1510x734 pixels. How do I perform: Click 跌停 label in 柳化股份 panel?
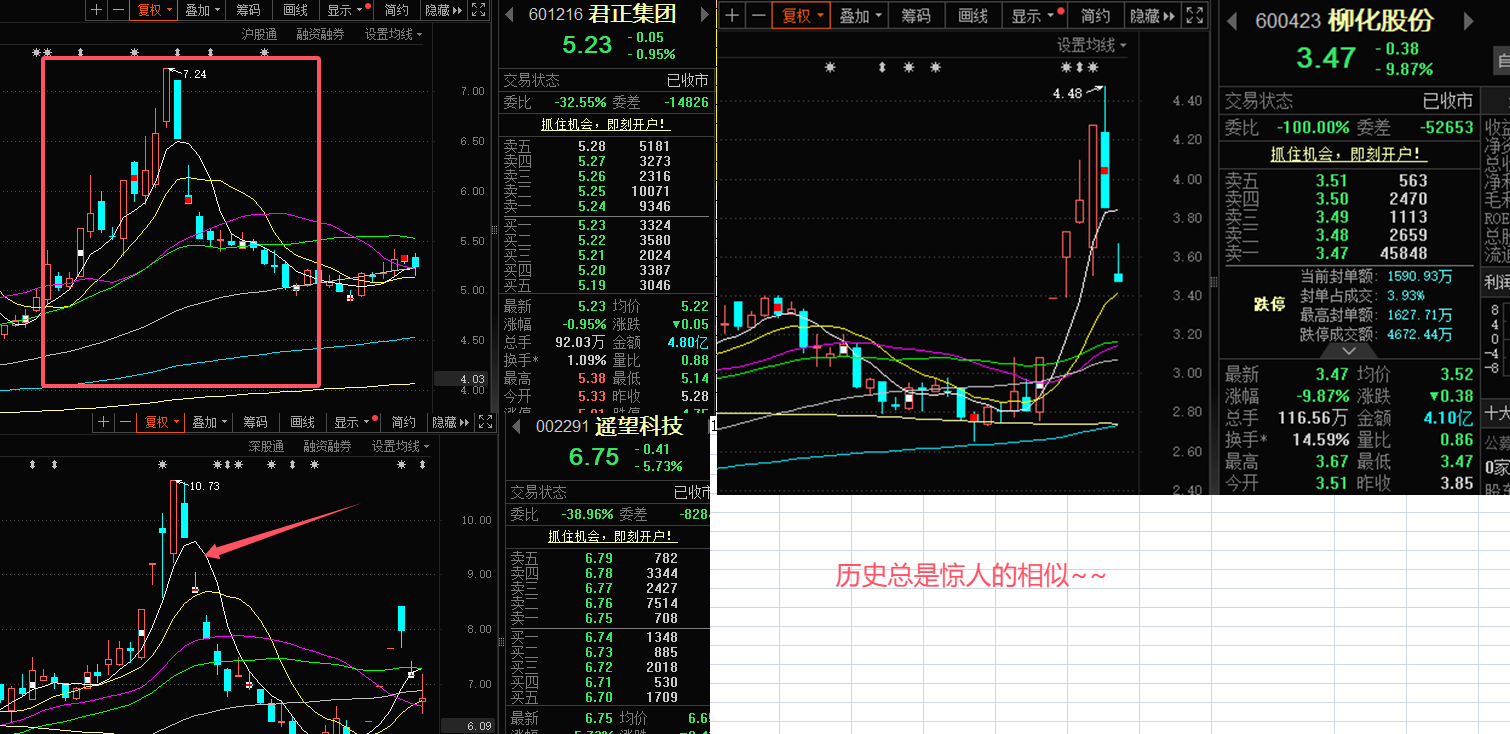(x=1269, y=304)
